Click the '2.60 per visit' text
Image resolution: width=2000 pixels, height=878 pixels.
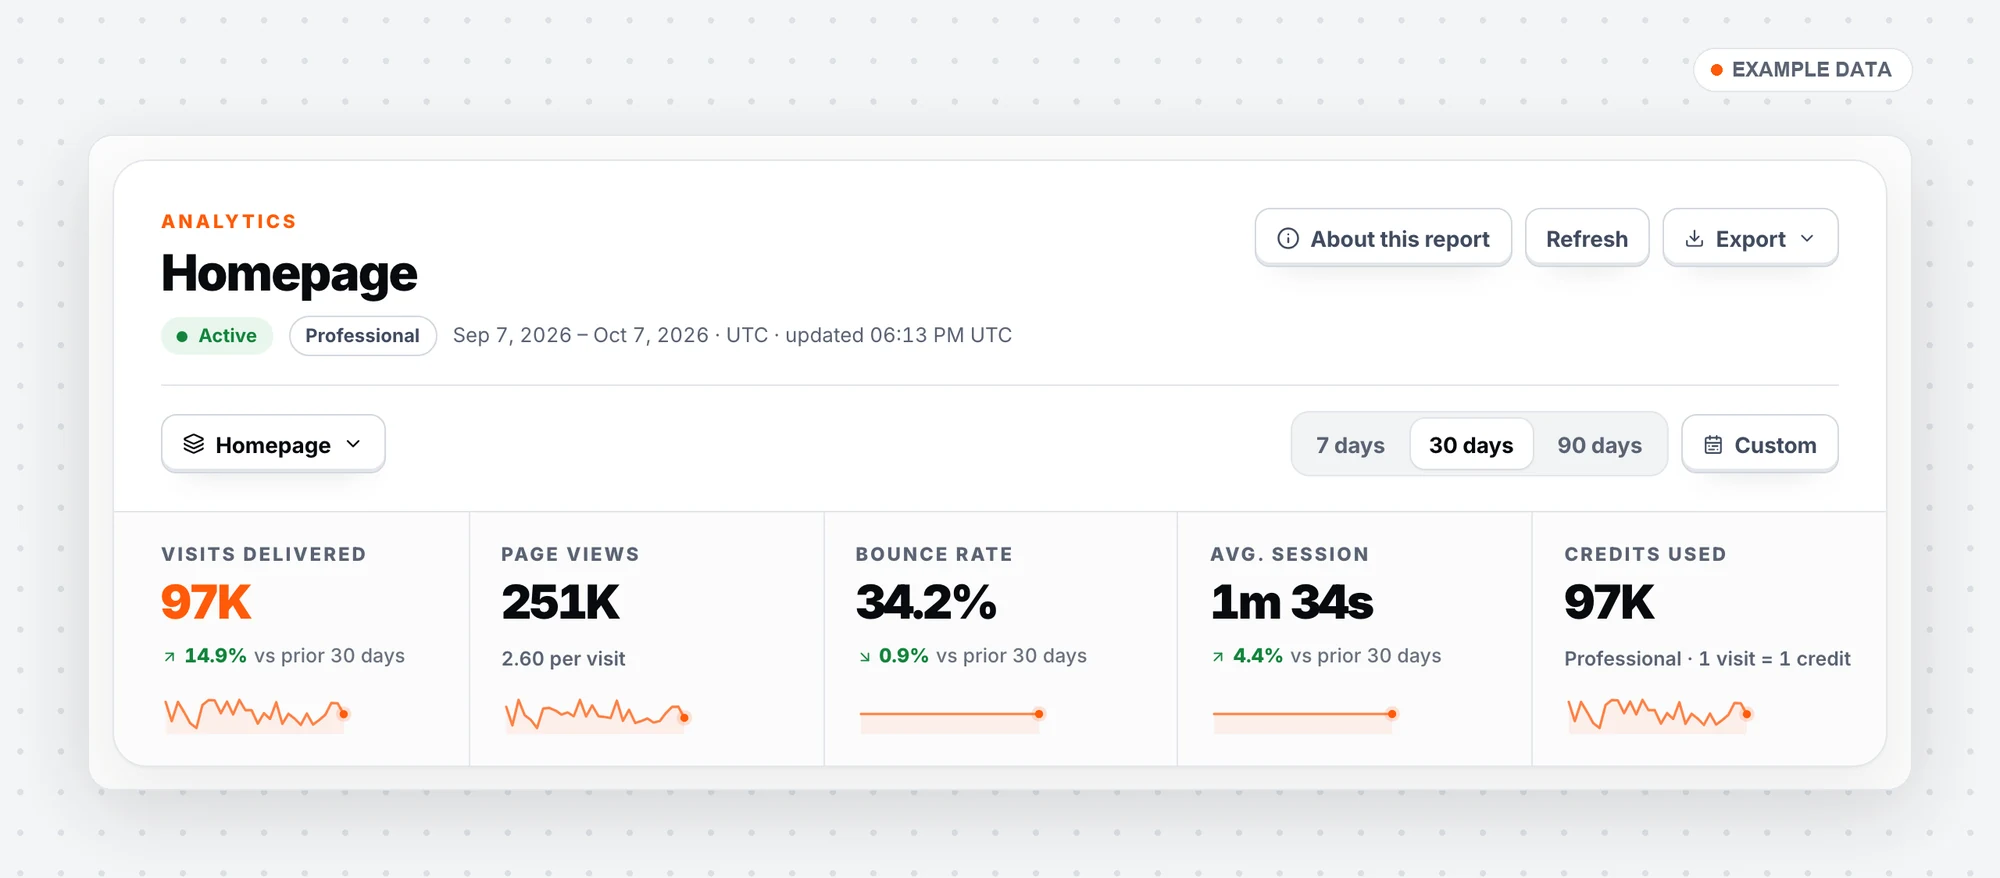[x=563, y=659]
